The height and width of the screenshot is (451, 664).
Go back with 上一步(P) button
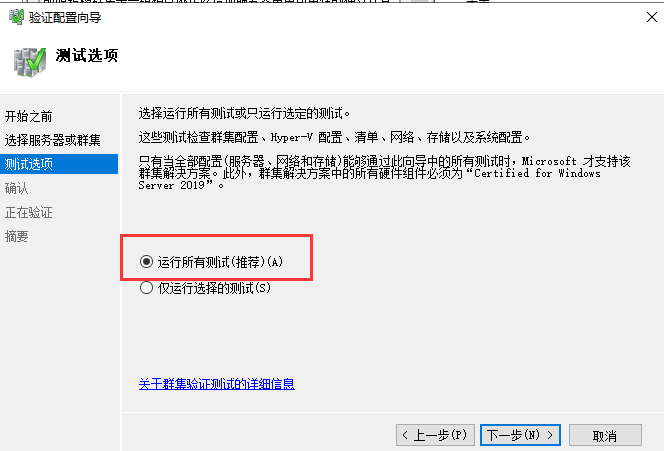435,435
